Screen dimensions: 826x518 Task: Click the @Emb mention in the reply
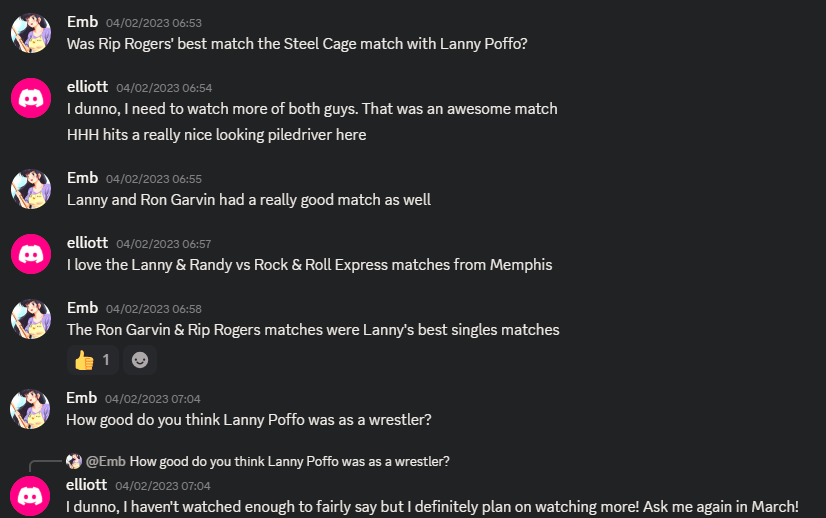(x=105, y=461)
